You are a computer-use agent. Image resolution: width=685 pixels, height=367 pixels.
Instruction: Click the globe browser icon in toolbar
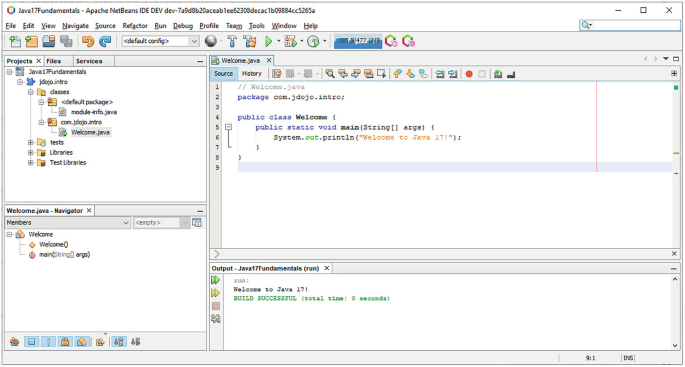(x=211, y=42)
